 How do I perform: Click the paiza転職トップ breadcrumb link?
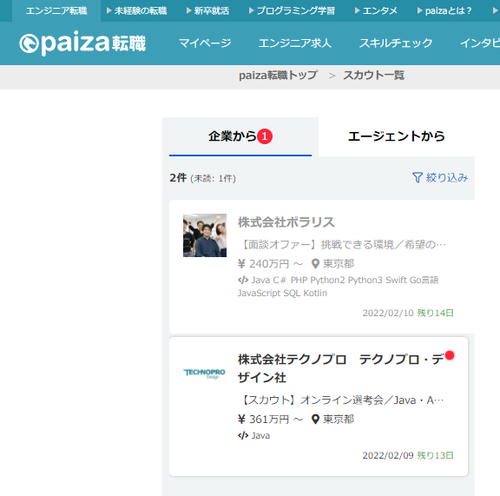pyautogui.click(x=278, y=75)
